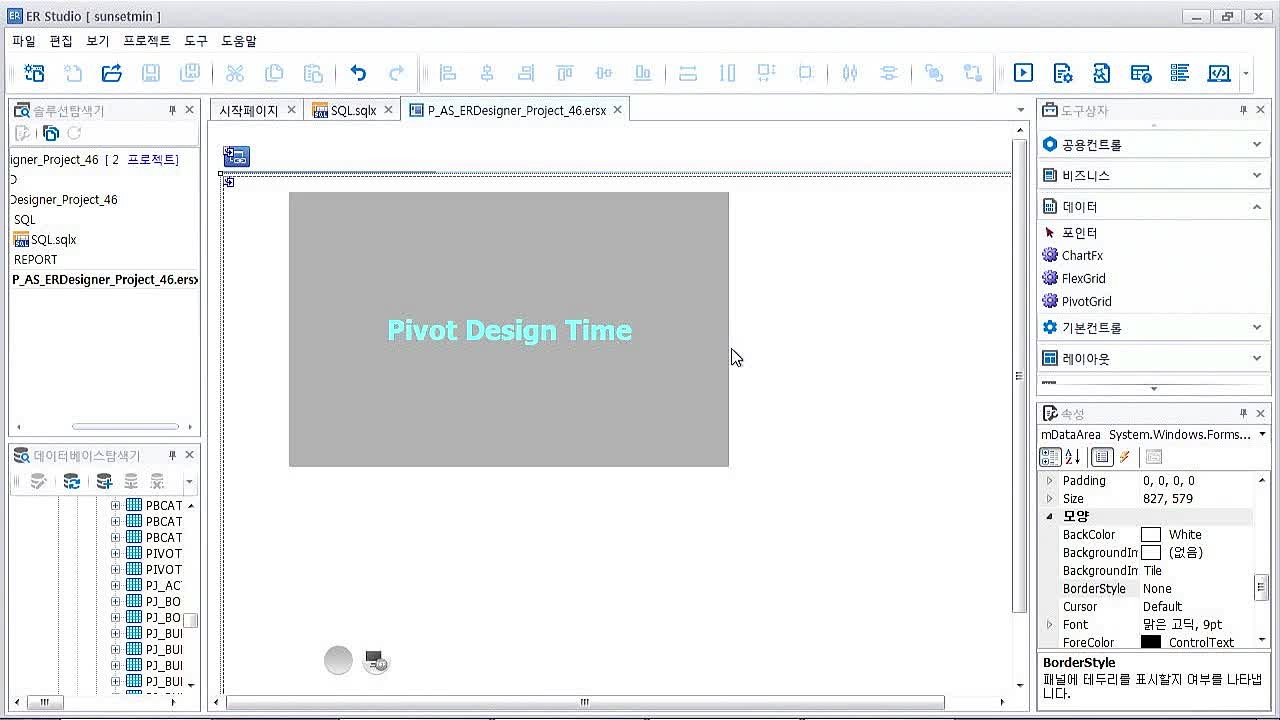Image resolution: width=1280 pixels, height=720 pixels.
Task: Click the categorized view icon in properties panel
Action: (x=1050, y=457)
